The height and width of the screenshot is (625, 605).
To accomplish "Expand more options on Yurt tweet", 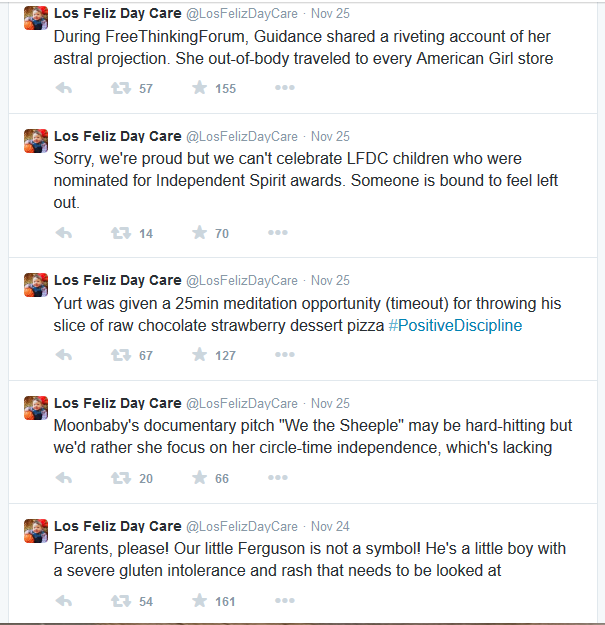I will click(x=284, y=355).
